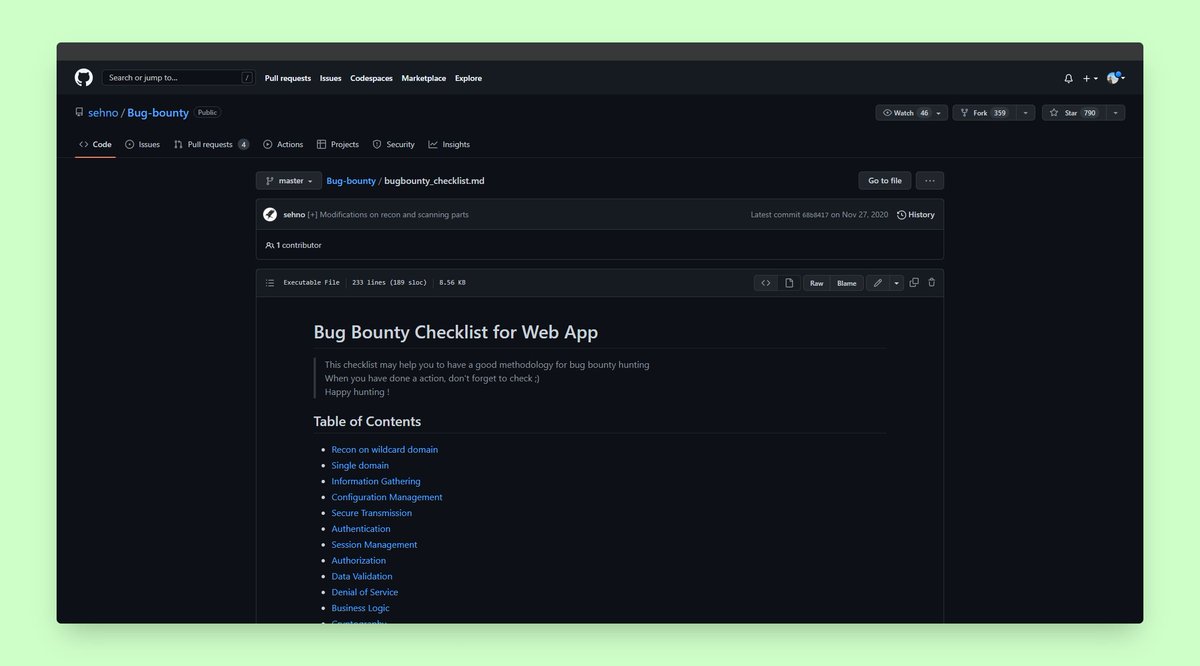Open the commit message about recon modifications
This screenshot has height=666, width=1200.
click(x=388, y=214)
